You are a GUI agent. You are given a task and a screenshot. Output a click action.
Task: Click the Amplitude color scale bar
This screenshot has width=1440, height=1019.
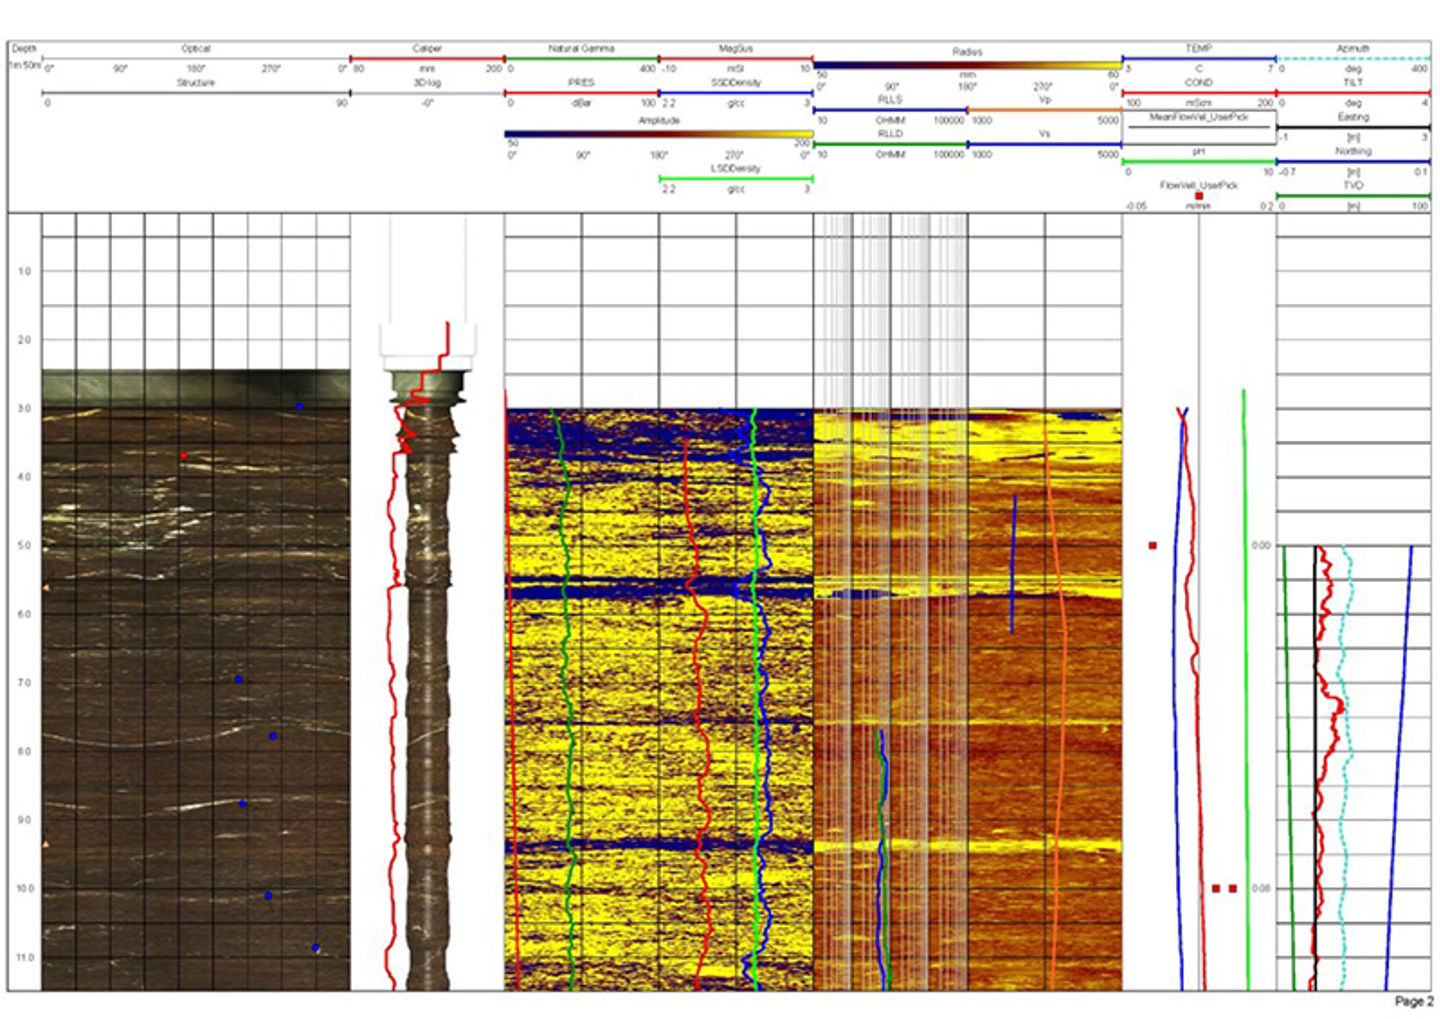[x=658, y=133]
